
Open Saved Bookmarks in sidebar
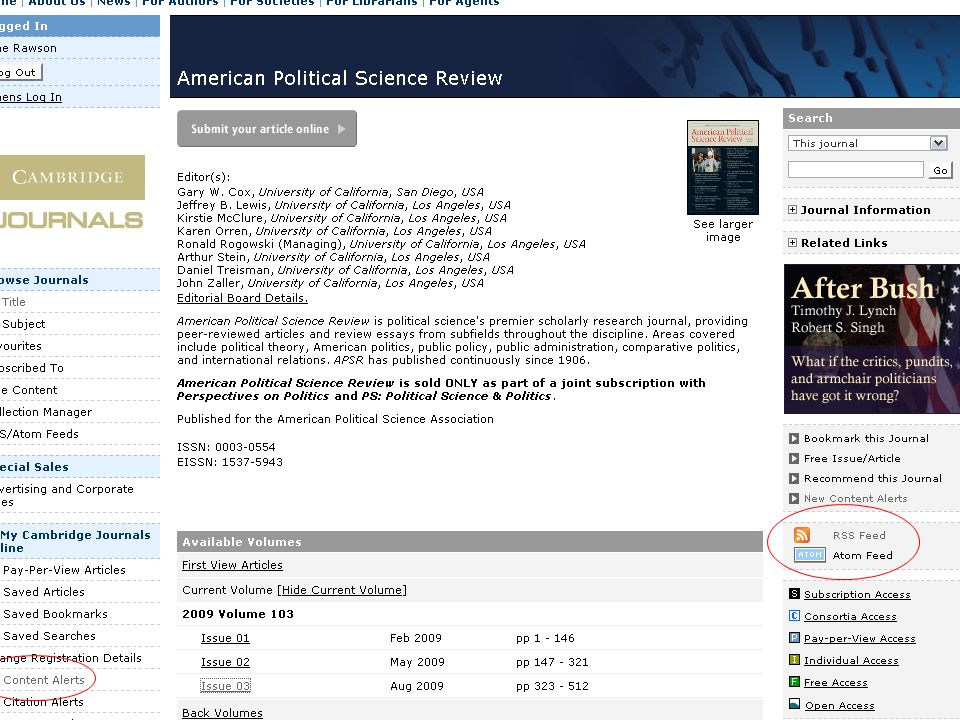tap(55, 614)
